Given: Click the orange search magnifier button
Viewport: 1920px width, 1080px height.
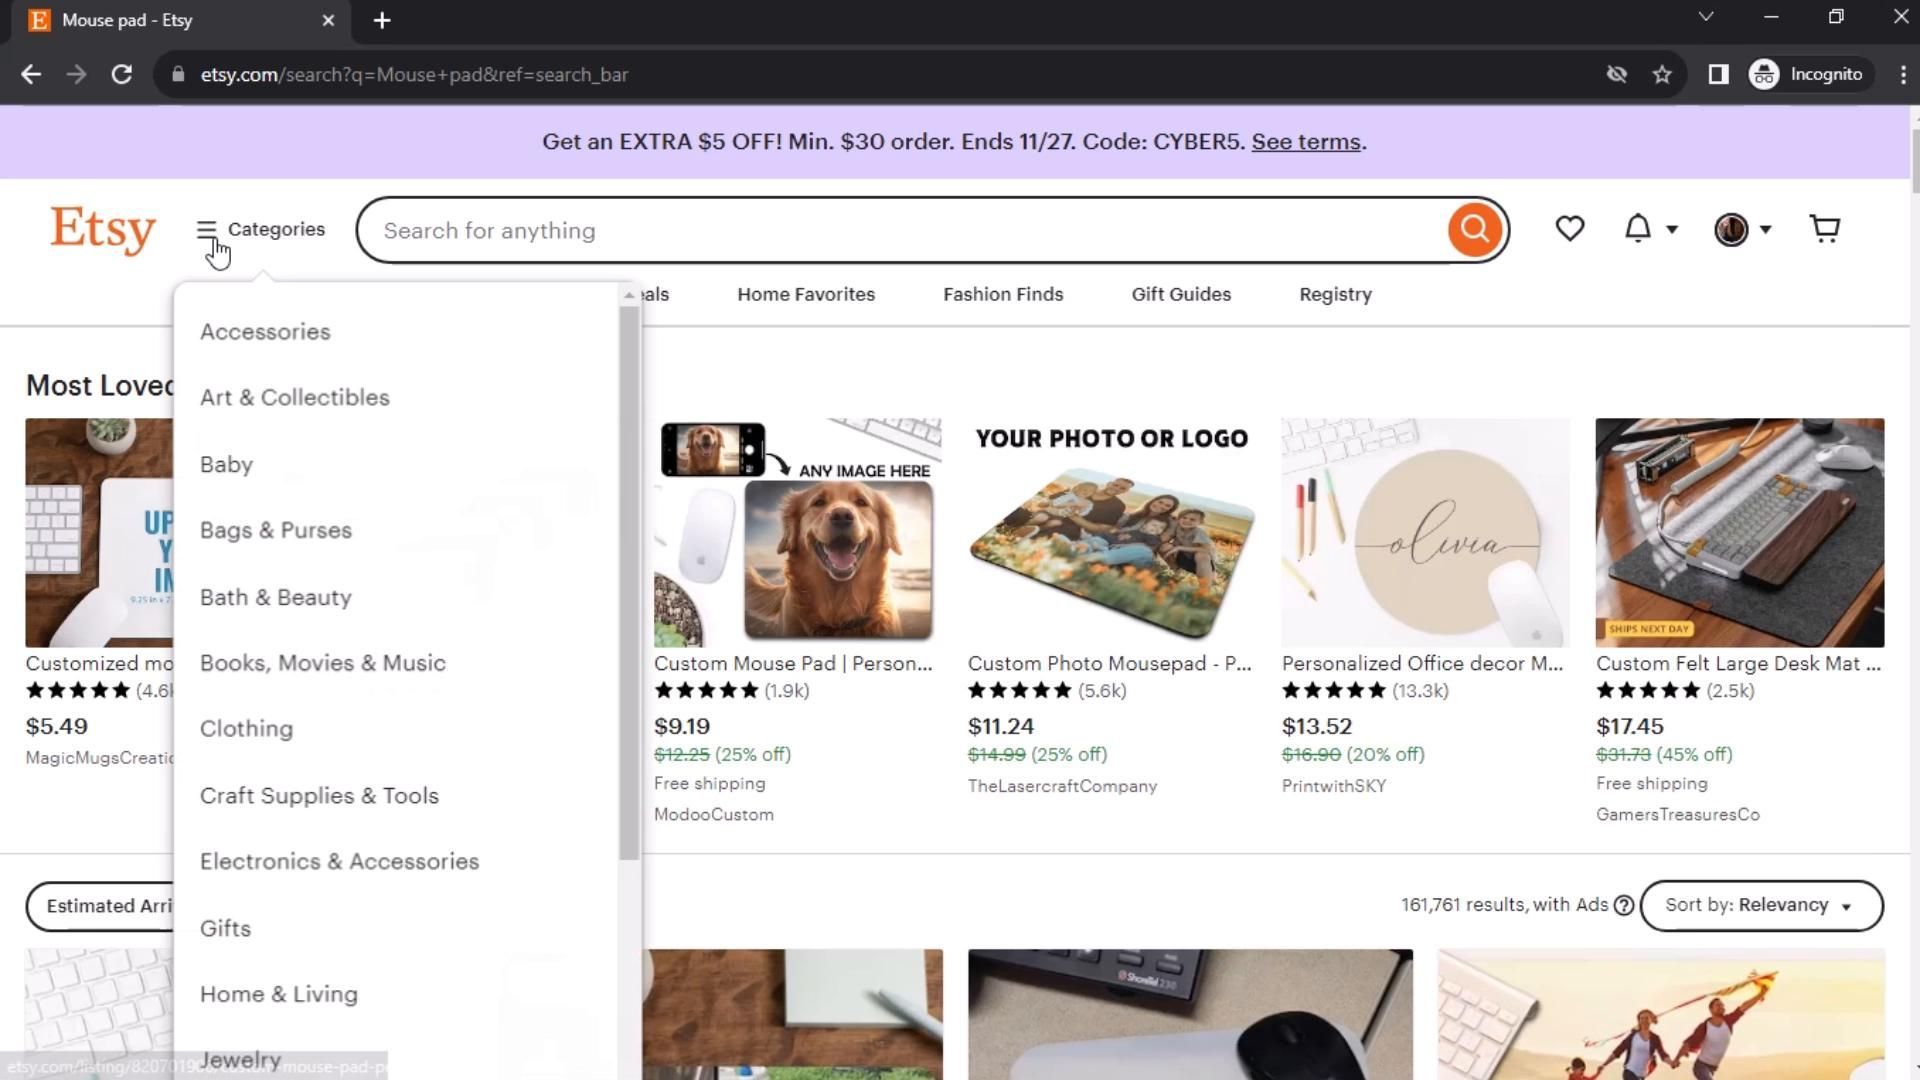Looking at the screenshot, I should [1474, 230].
